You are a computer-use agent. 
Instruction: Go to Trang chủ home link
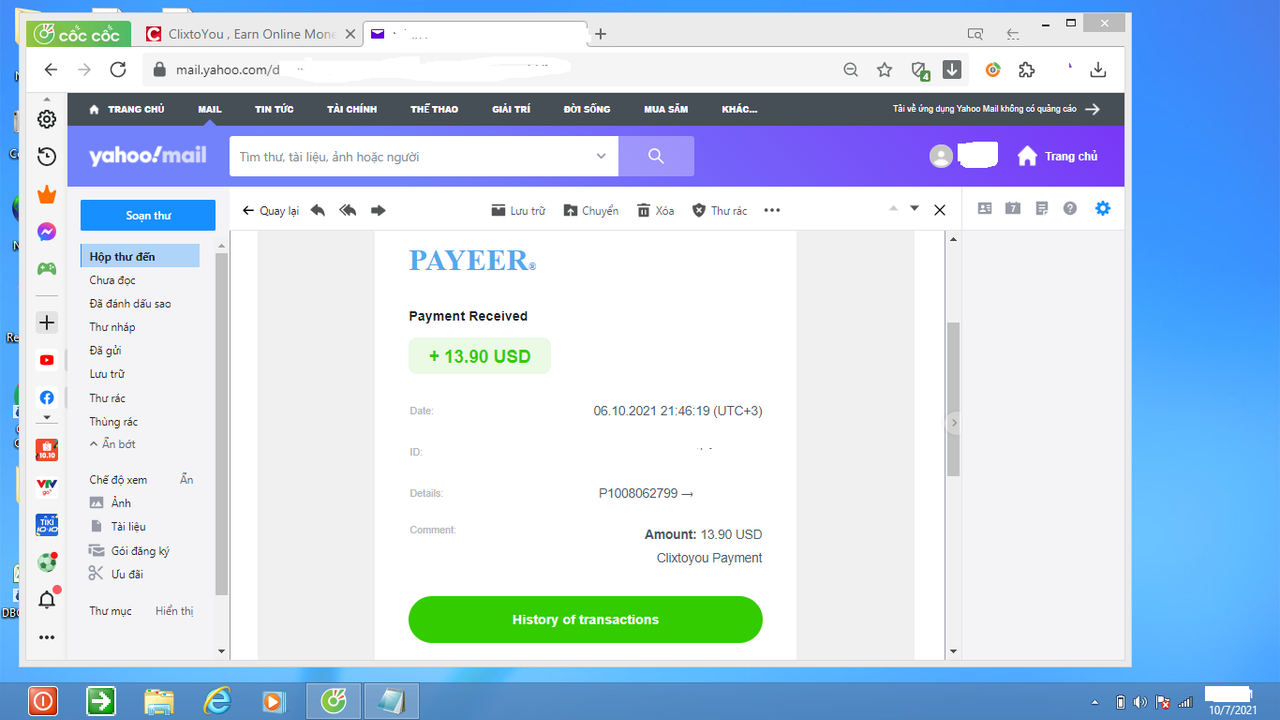point(1057,156)
